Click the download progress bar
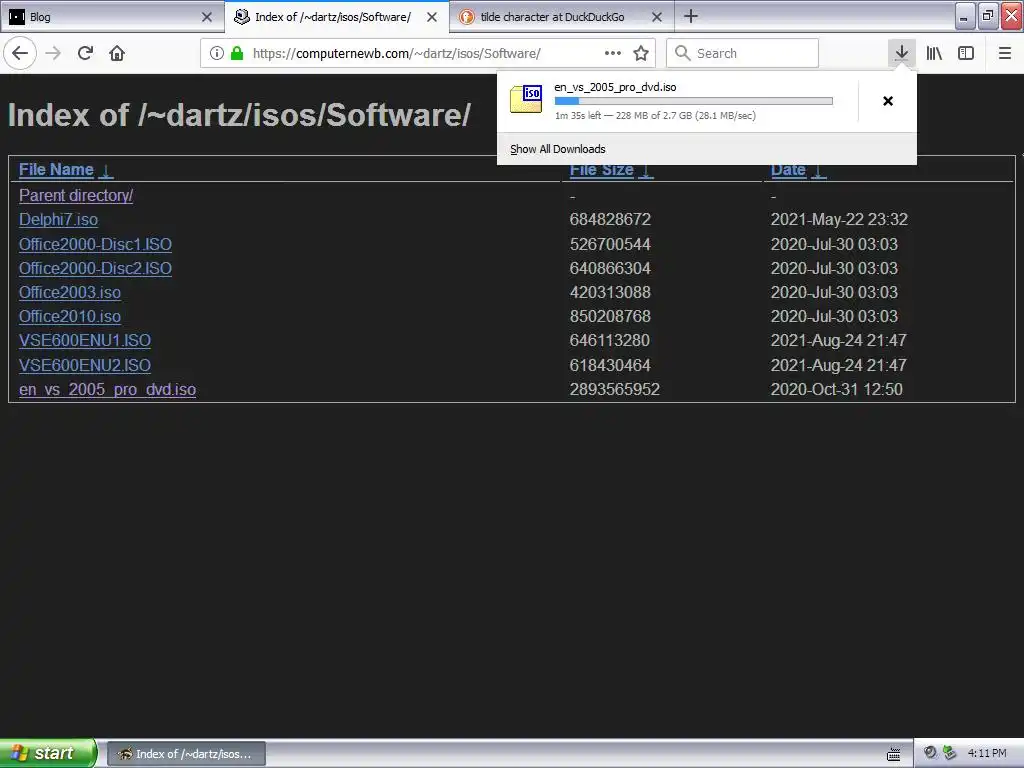Viewport: 1024px width, 768px height. pos(694,101)
